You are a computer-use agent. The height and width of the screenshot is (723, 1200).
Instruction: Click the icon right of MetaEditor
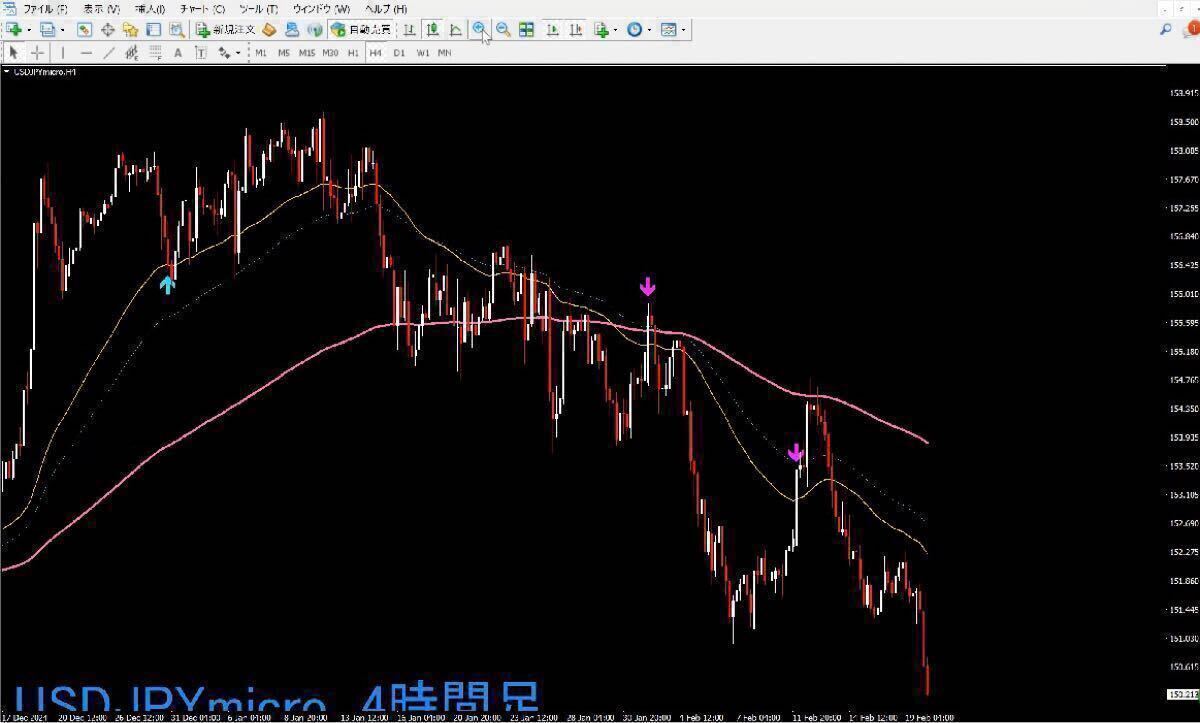[x=293, y=29]
